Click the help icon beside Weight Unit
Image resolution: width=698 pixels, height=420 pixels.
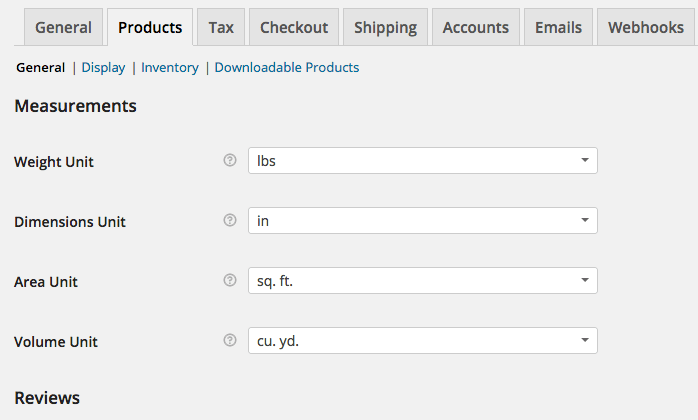click(230, 160)
